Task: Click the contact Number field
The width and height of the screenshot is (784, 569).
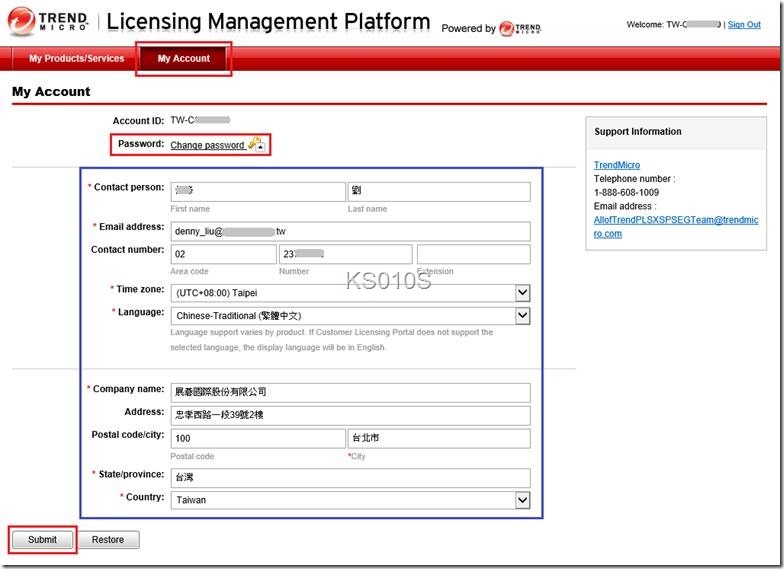Action: 346,254
